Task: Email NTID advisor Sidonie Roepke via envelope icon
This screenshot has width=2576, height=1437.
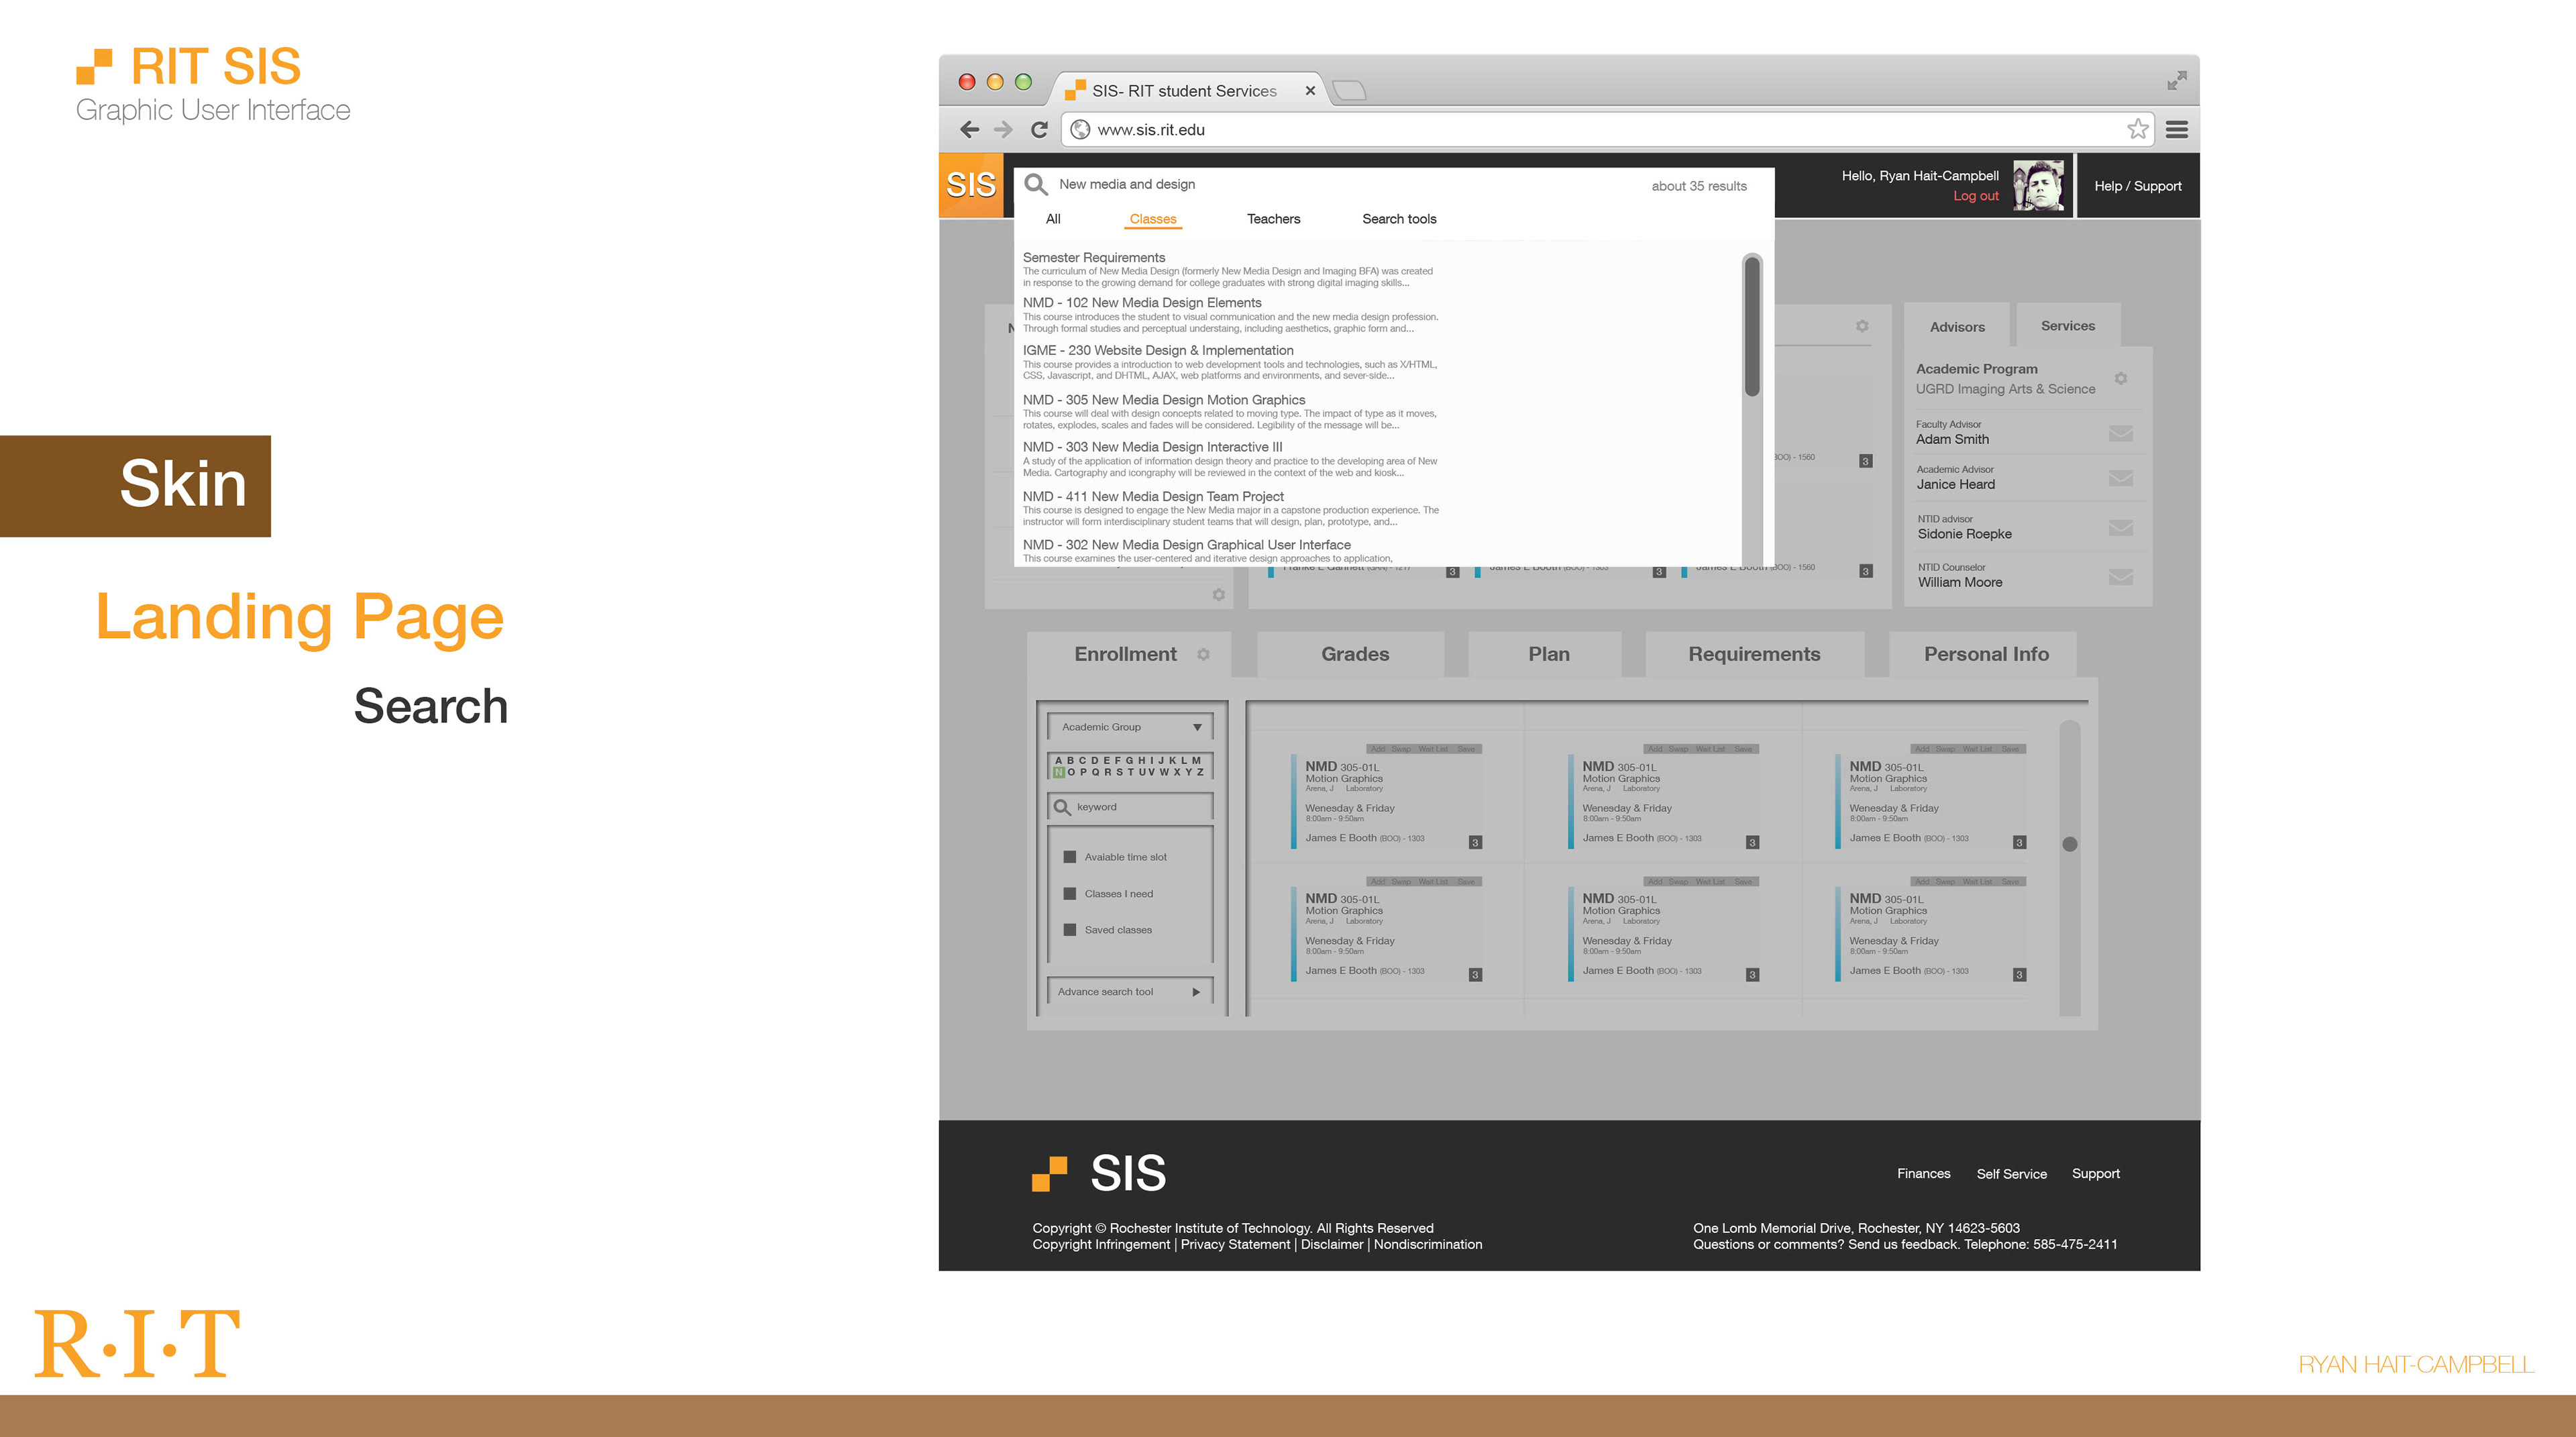Action: pos(2122,527)
